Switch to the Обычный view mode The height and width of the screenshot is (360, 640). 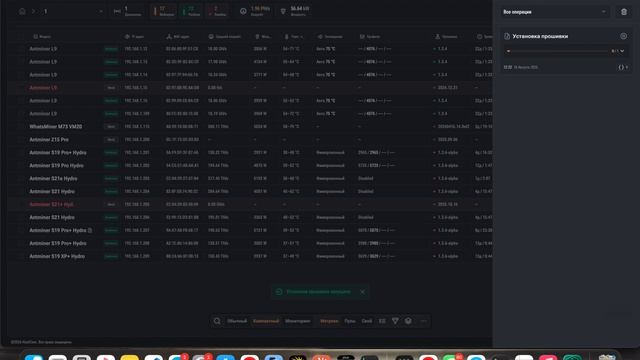[237, 321]
